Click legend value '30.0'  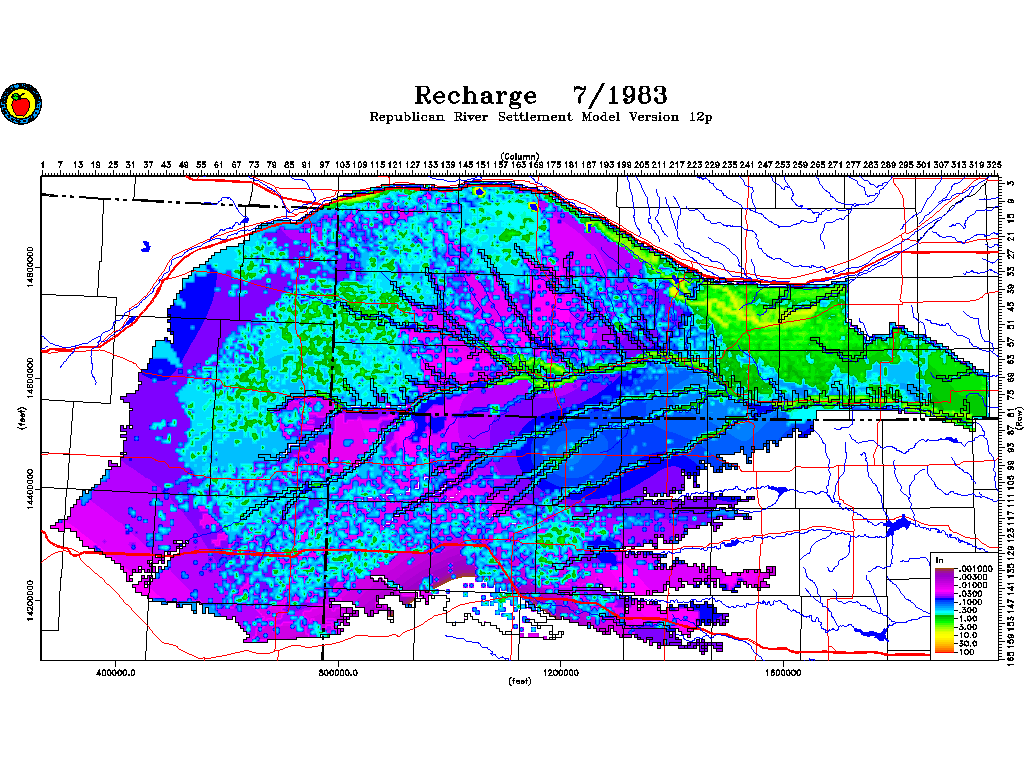point(968,643)
